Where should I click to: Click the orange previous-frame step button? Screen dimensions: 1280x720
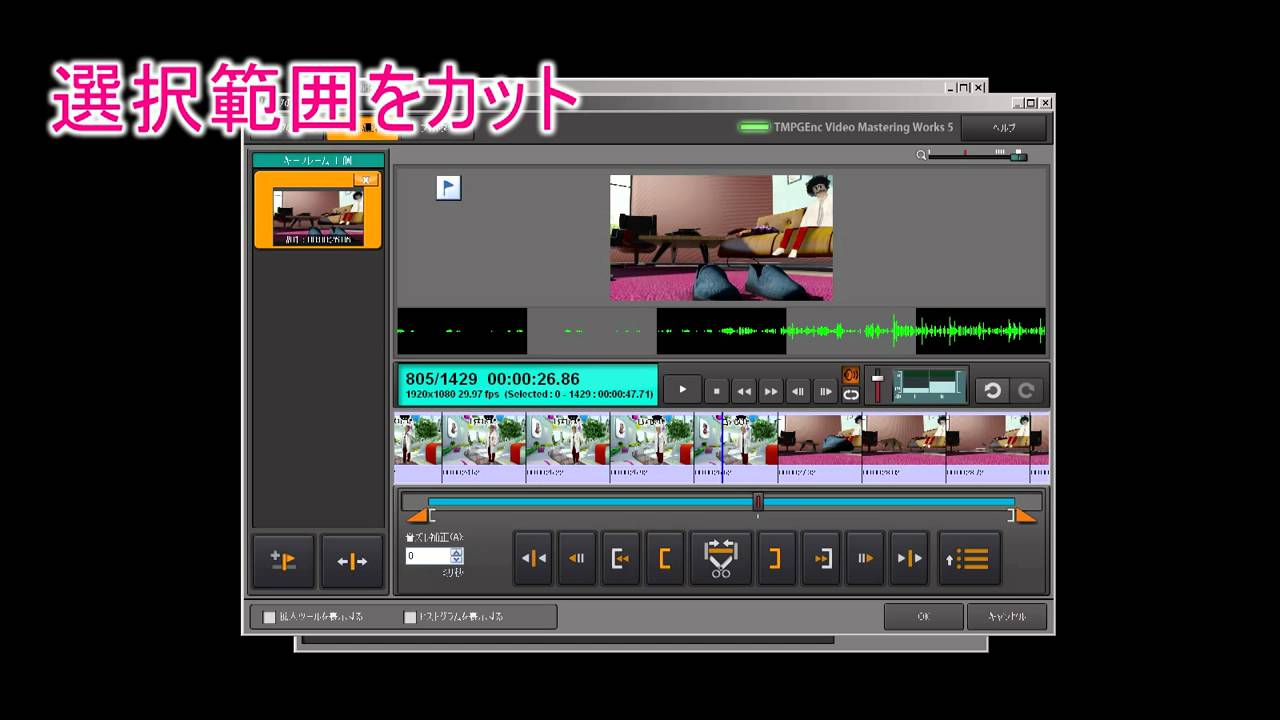coord(577,559)
